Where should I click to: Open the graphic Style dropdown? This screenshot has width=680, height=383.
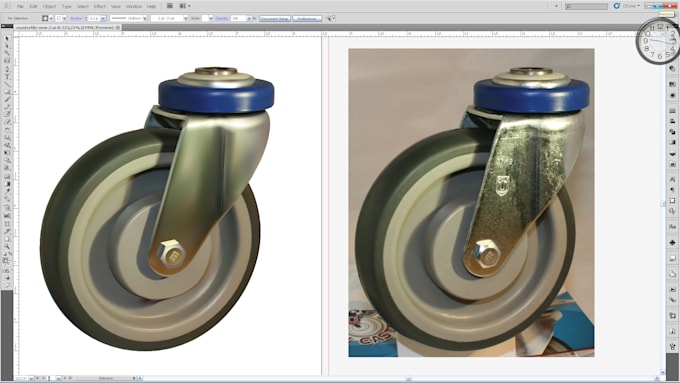coord(211,18)
